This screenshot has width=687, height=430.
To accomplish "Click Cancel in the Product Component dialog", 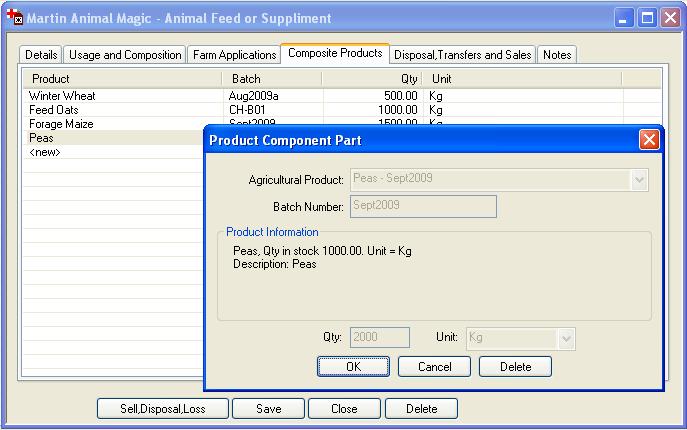I will (x=434, y=367).
